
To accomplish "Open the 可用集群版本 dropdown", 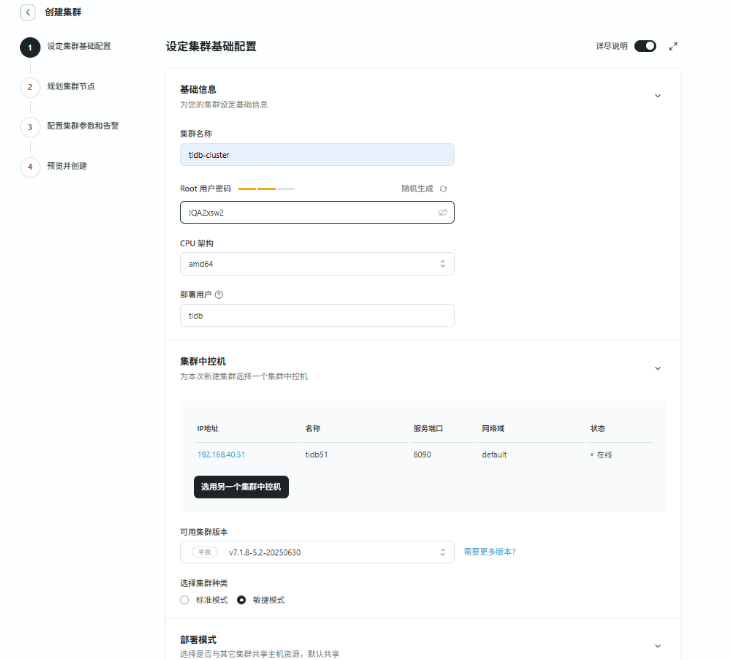I will 316,552.
